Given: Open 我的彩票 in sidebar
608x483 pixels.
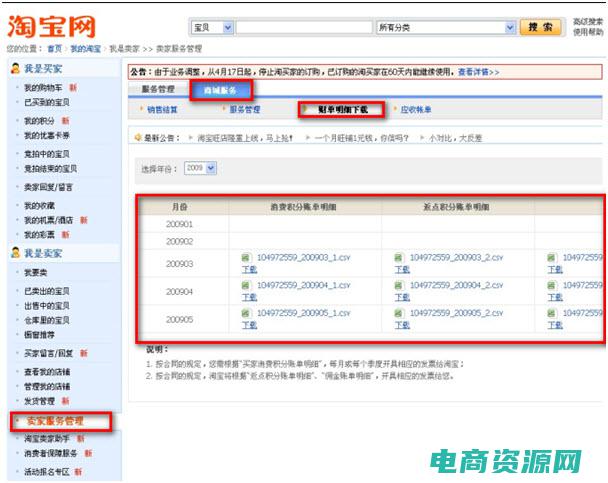Looking at the screenshot, I should pos(39,235).
